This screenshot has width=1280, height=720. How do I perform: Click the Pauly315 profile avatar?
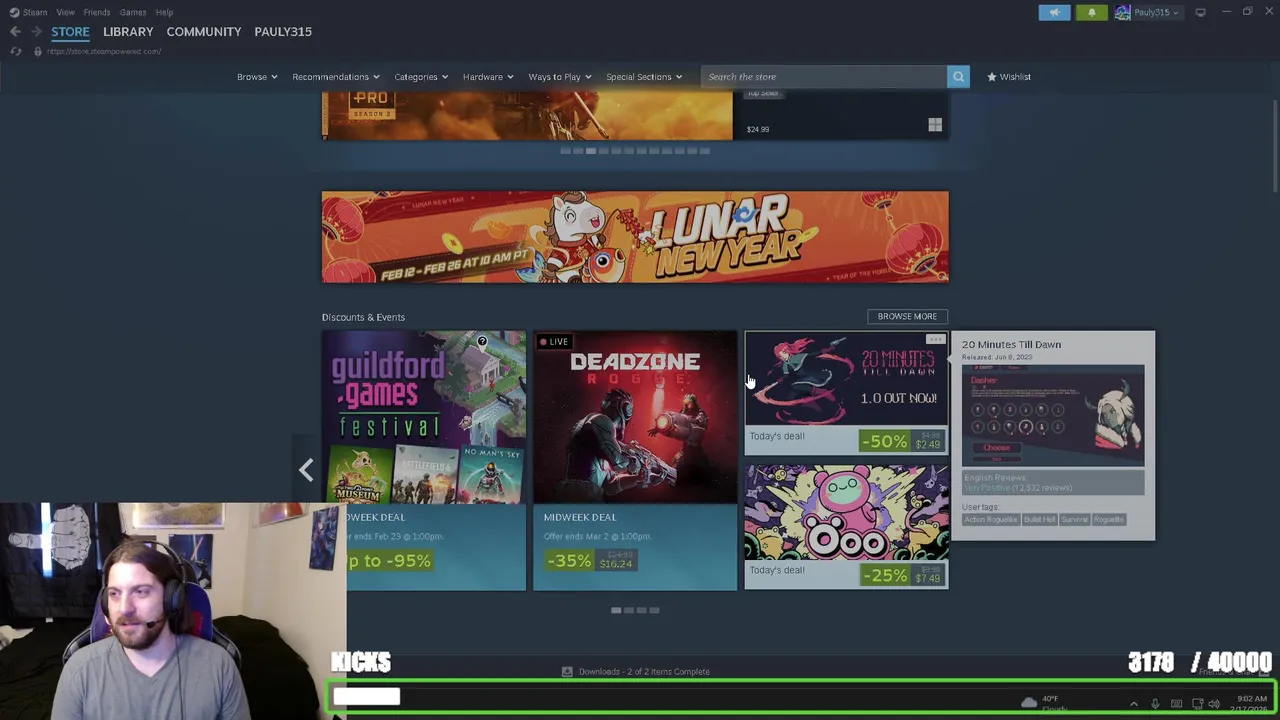click(x=1122, y=12)
